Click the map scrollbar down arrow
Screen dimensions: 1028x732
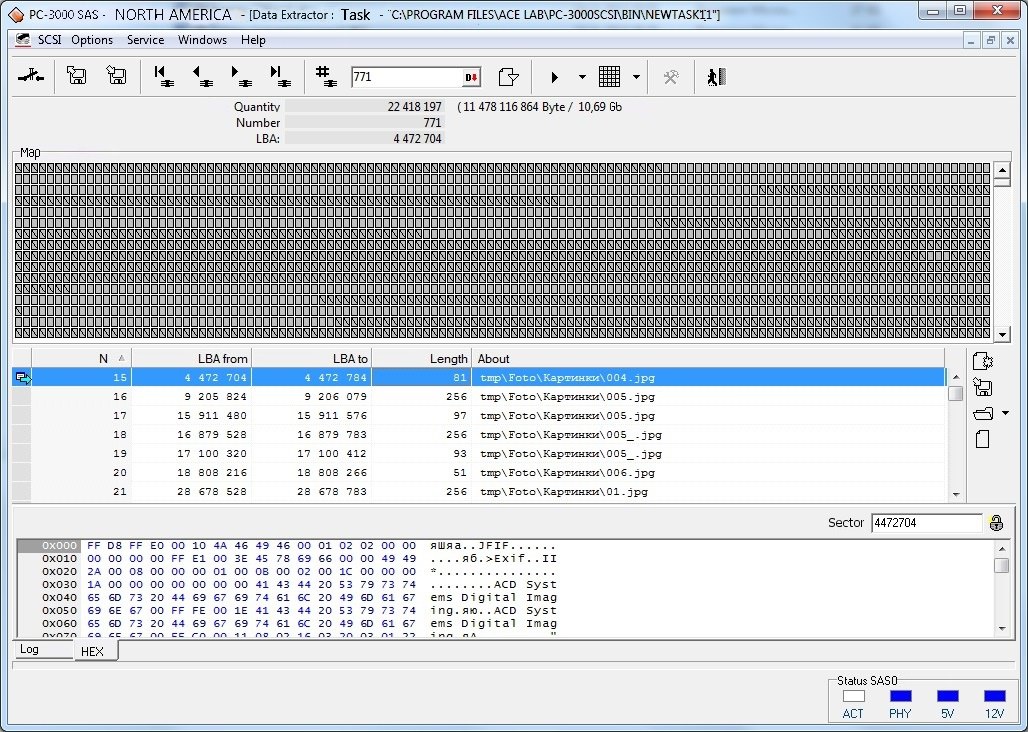point(1002,334)
